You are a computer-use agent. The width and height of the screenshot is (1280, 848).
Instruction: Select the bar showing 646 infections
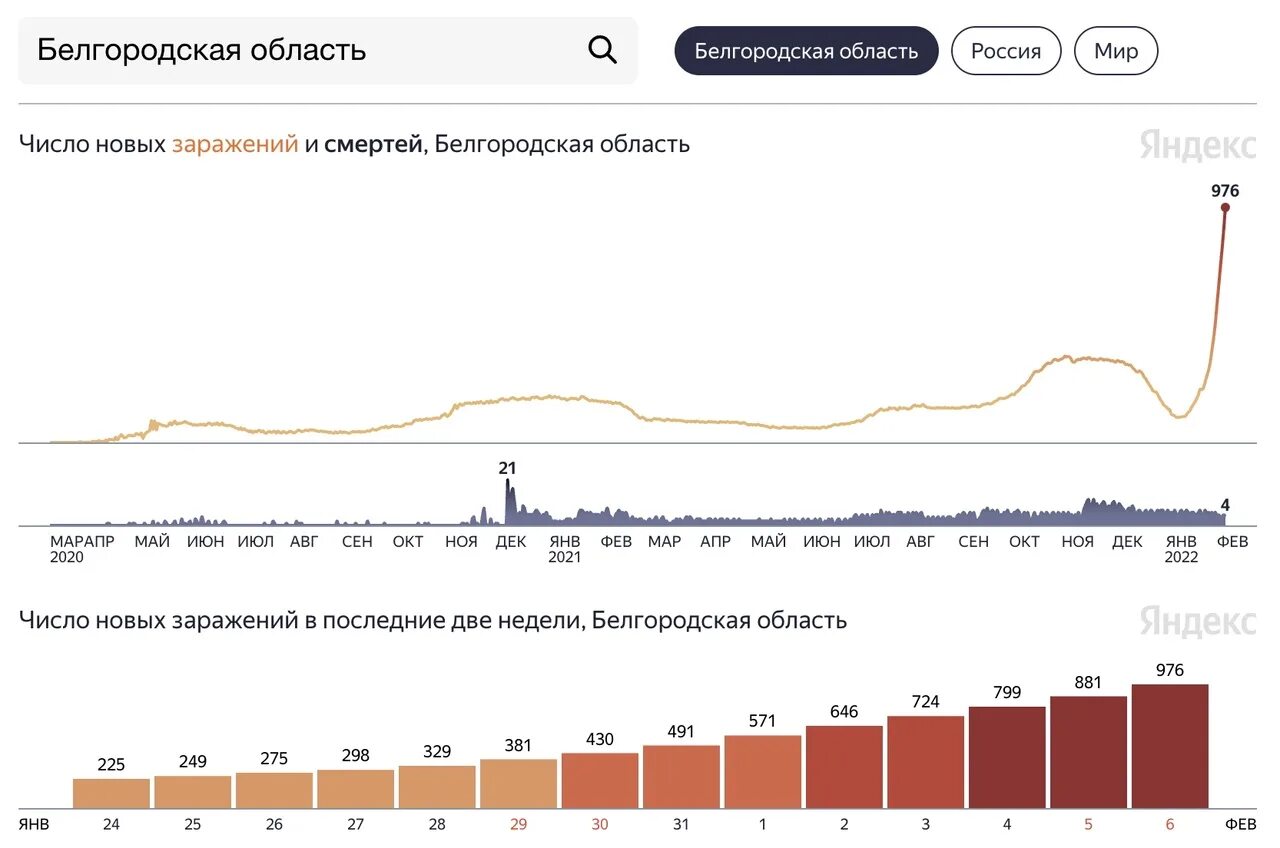(x=844, y=767)
